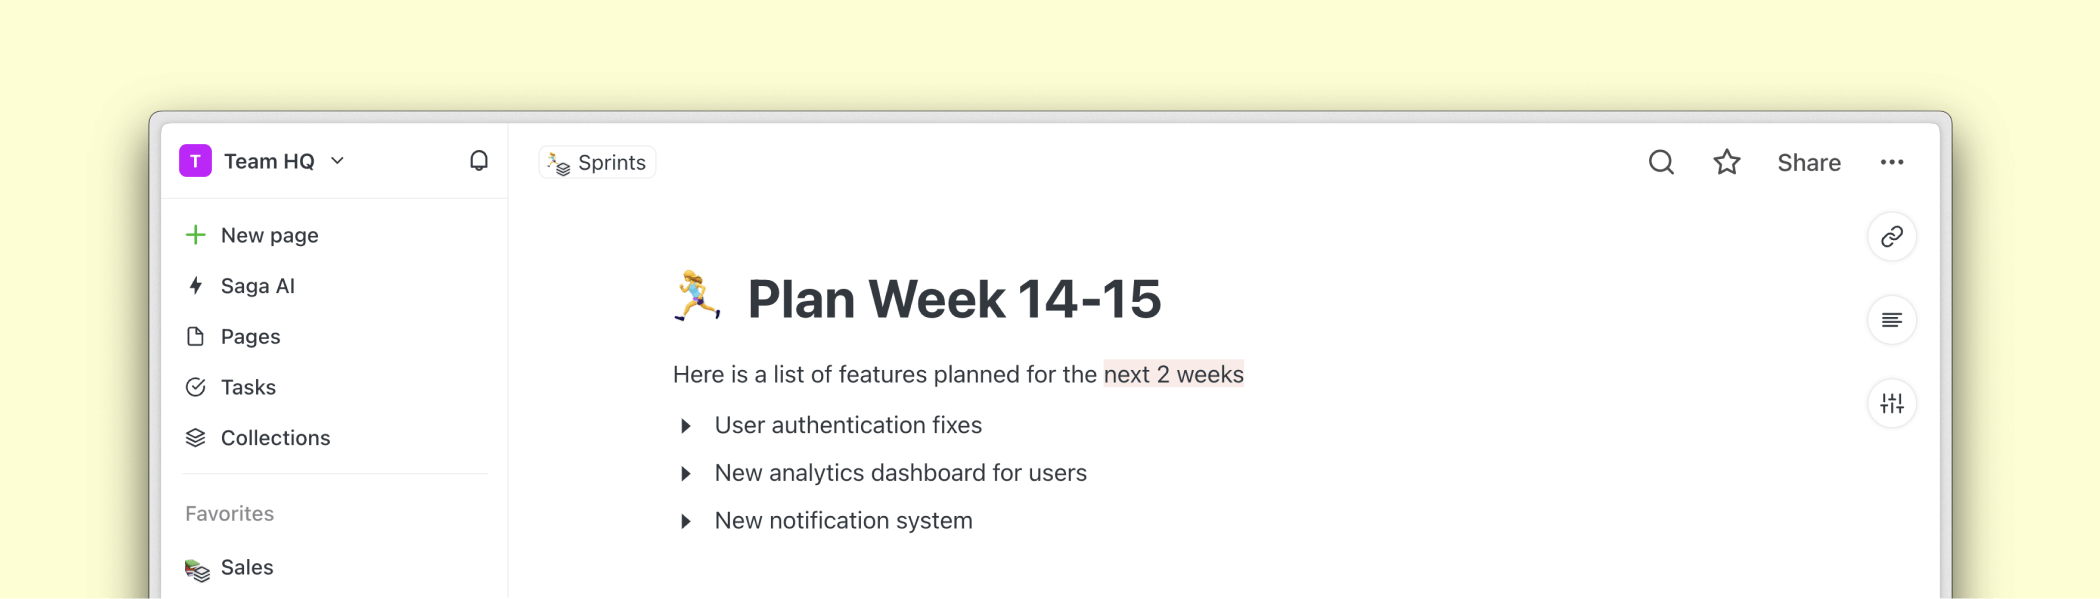Click the runner emoji page icon
The height and width of the screenshot is (599, 2100).
pos(696,297)
